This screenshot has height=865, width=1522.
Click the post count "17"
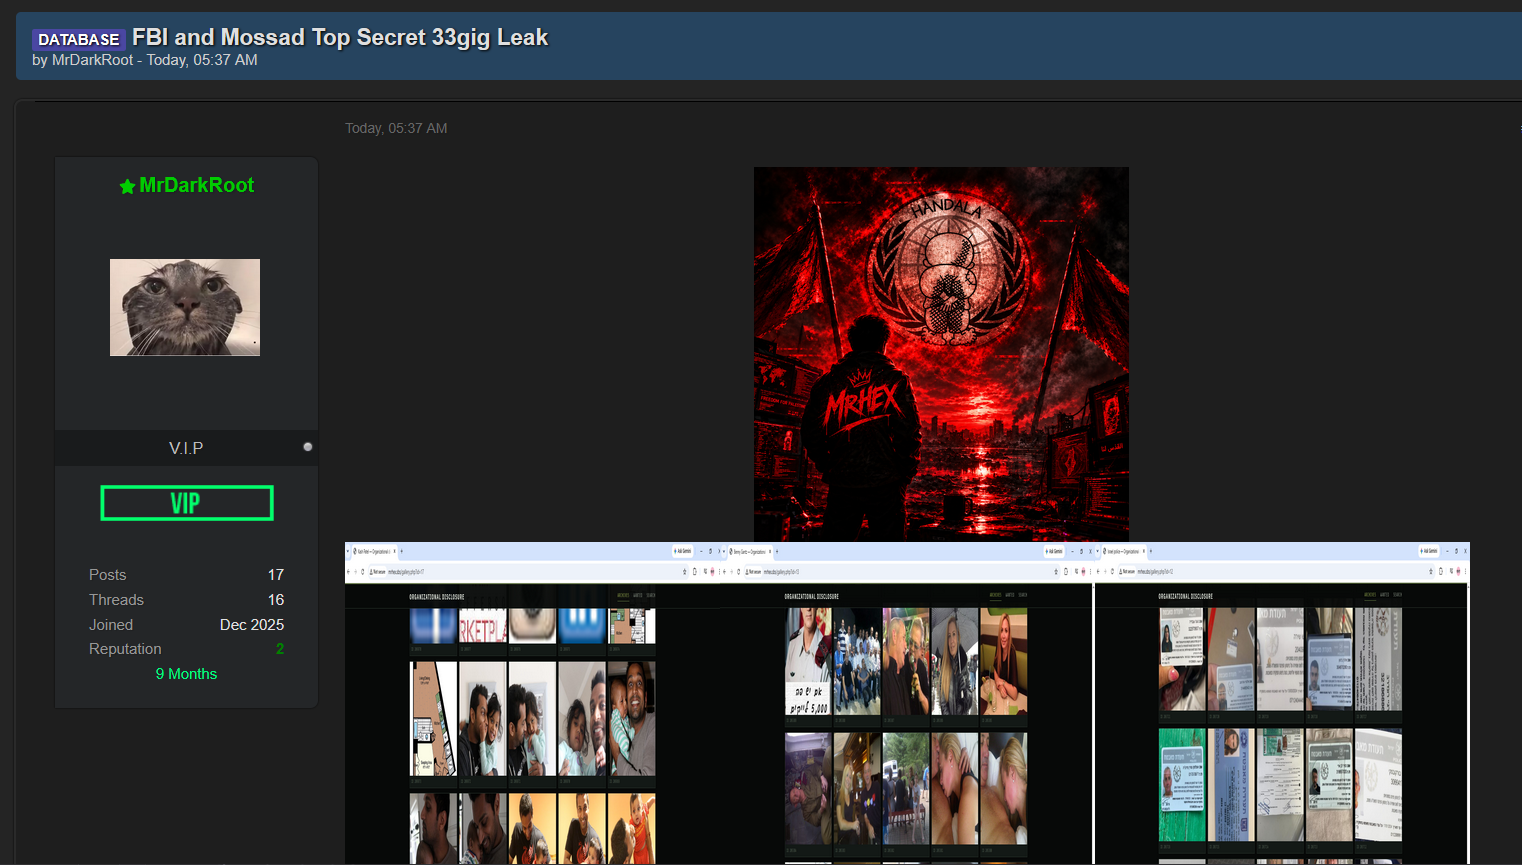tap(276, 575)
